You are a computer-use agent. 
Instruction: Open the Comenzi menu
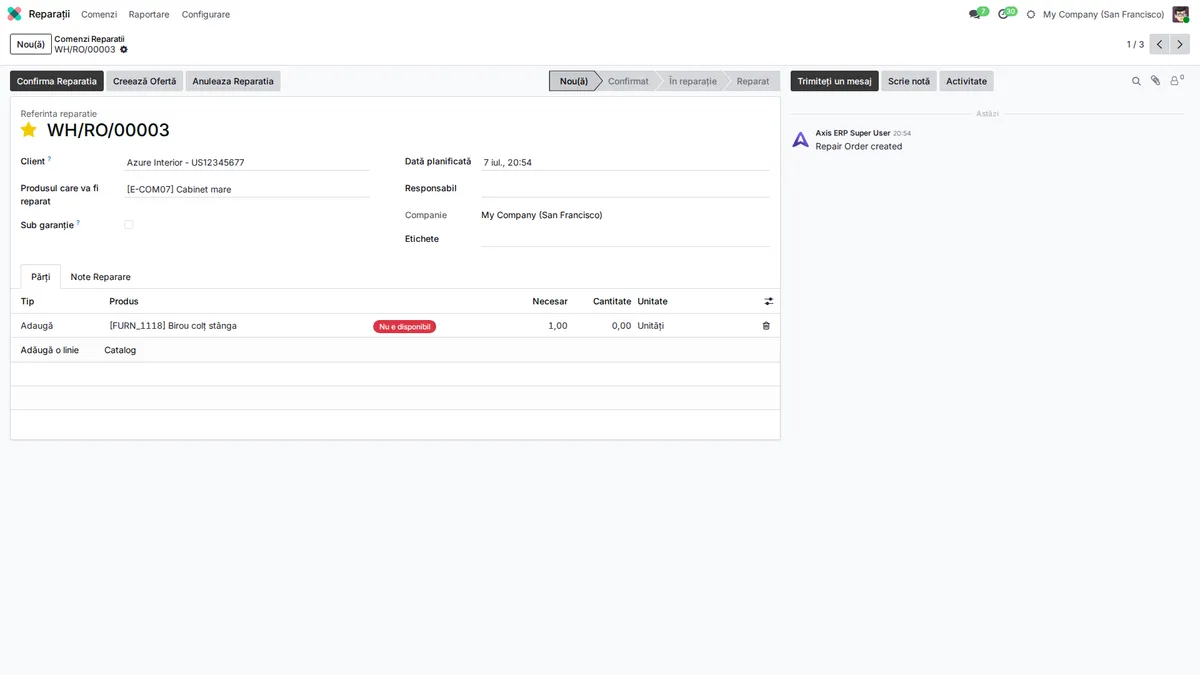click(99, 14)
